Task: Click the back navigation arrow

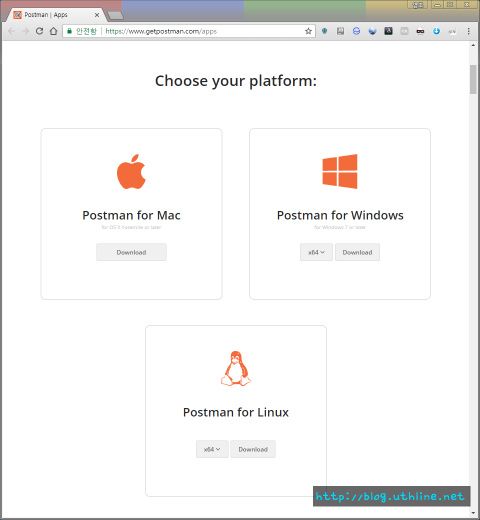Action: [11, 31]
